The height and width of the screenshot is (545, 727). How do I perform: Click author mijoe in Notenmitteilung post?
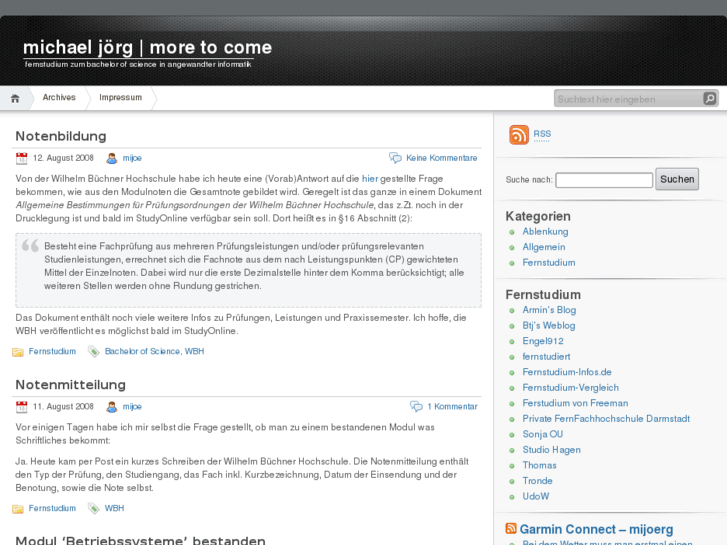132,407
